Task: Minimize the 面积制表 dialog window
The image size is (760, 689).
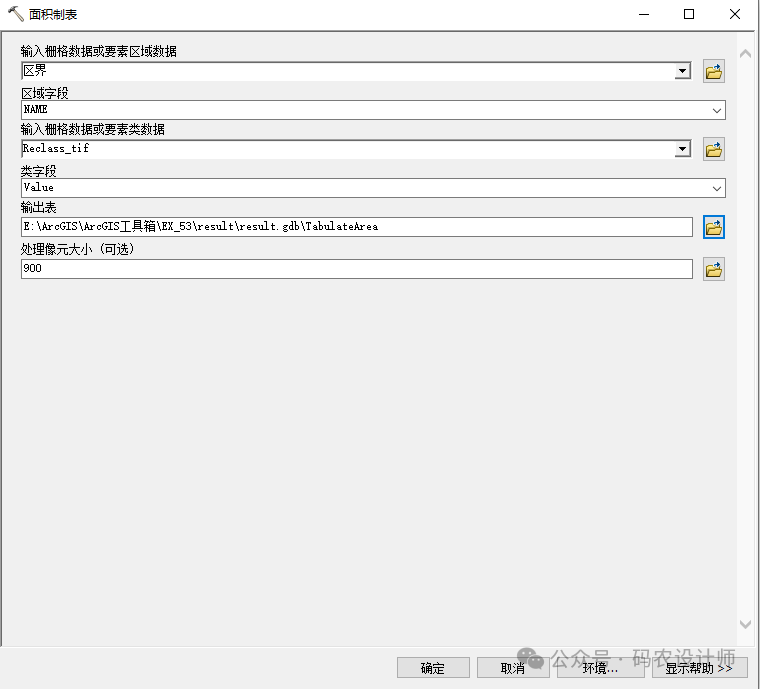Action: tap(641, 14)
